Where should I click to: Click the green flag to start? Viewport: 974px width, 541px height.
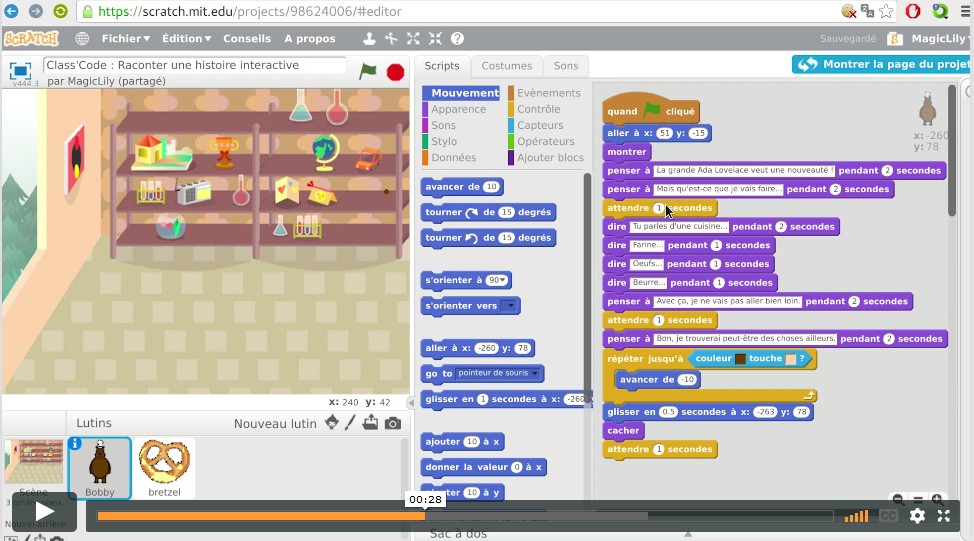click(368, 71)
